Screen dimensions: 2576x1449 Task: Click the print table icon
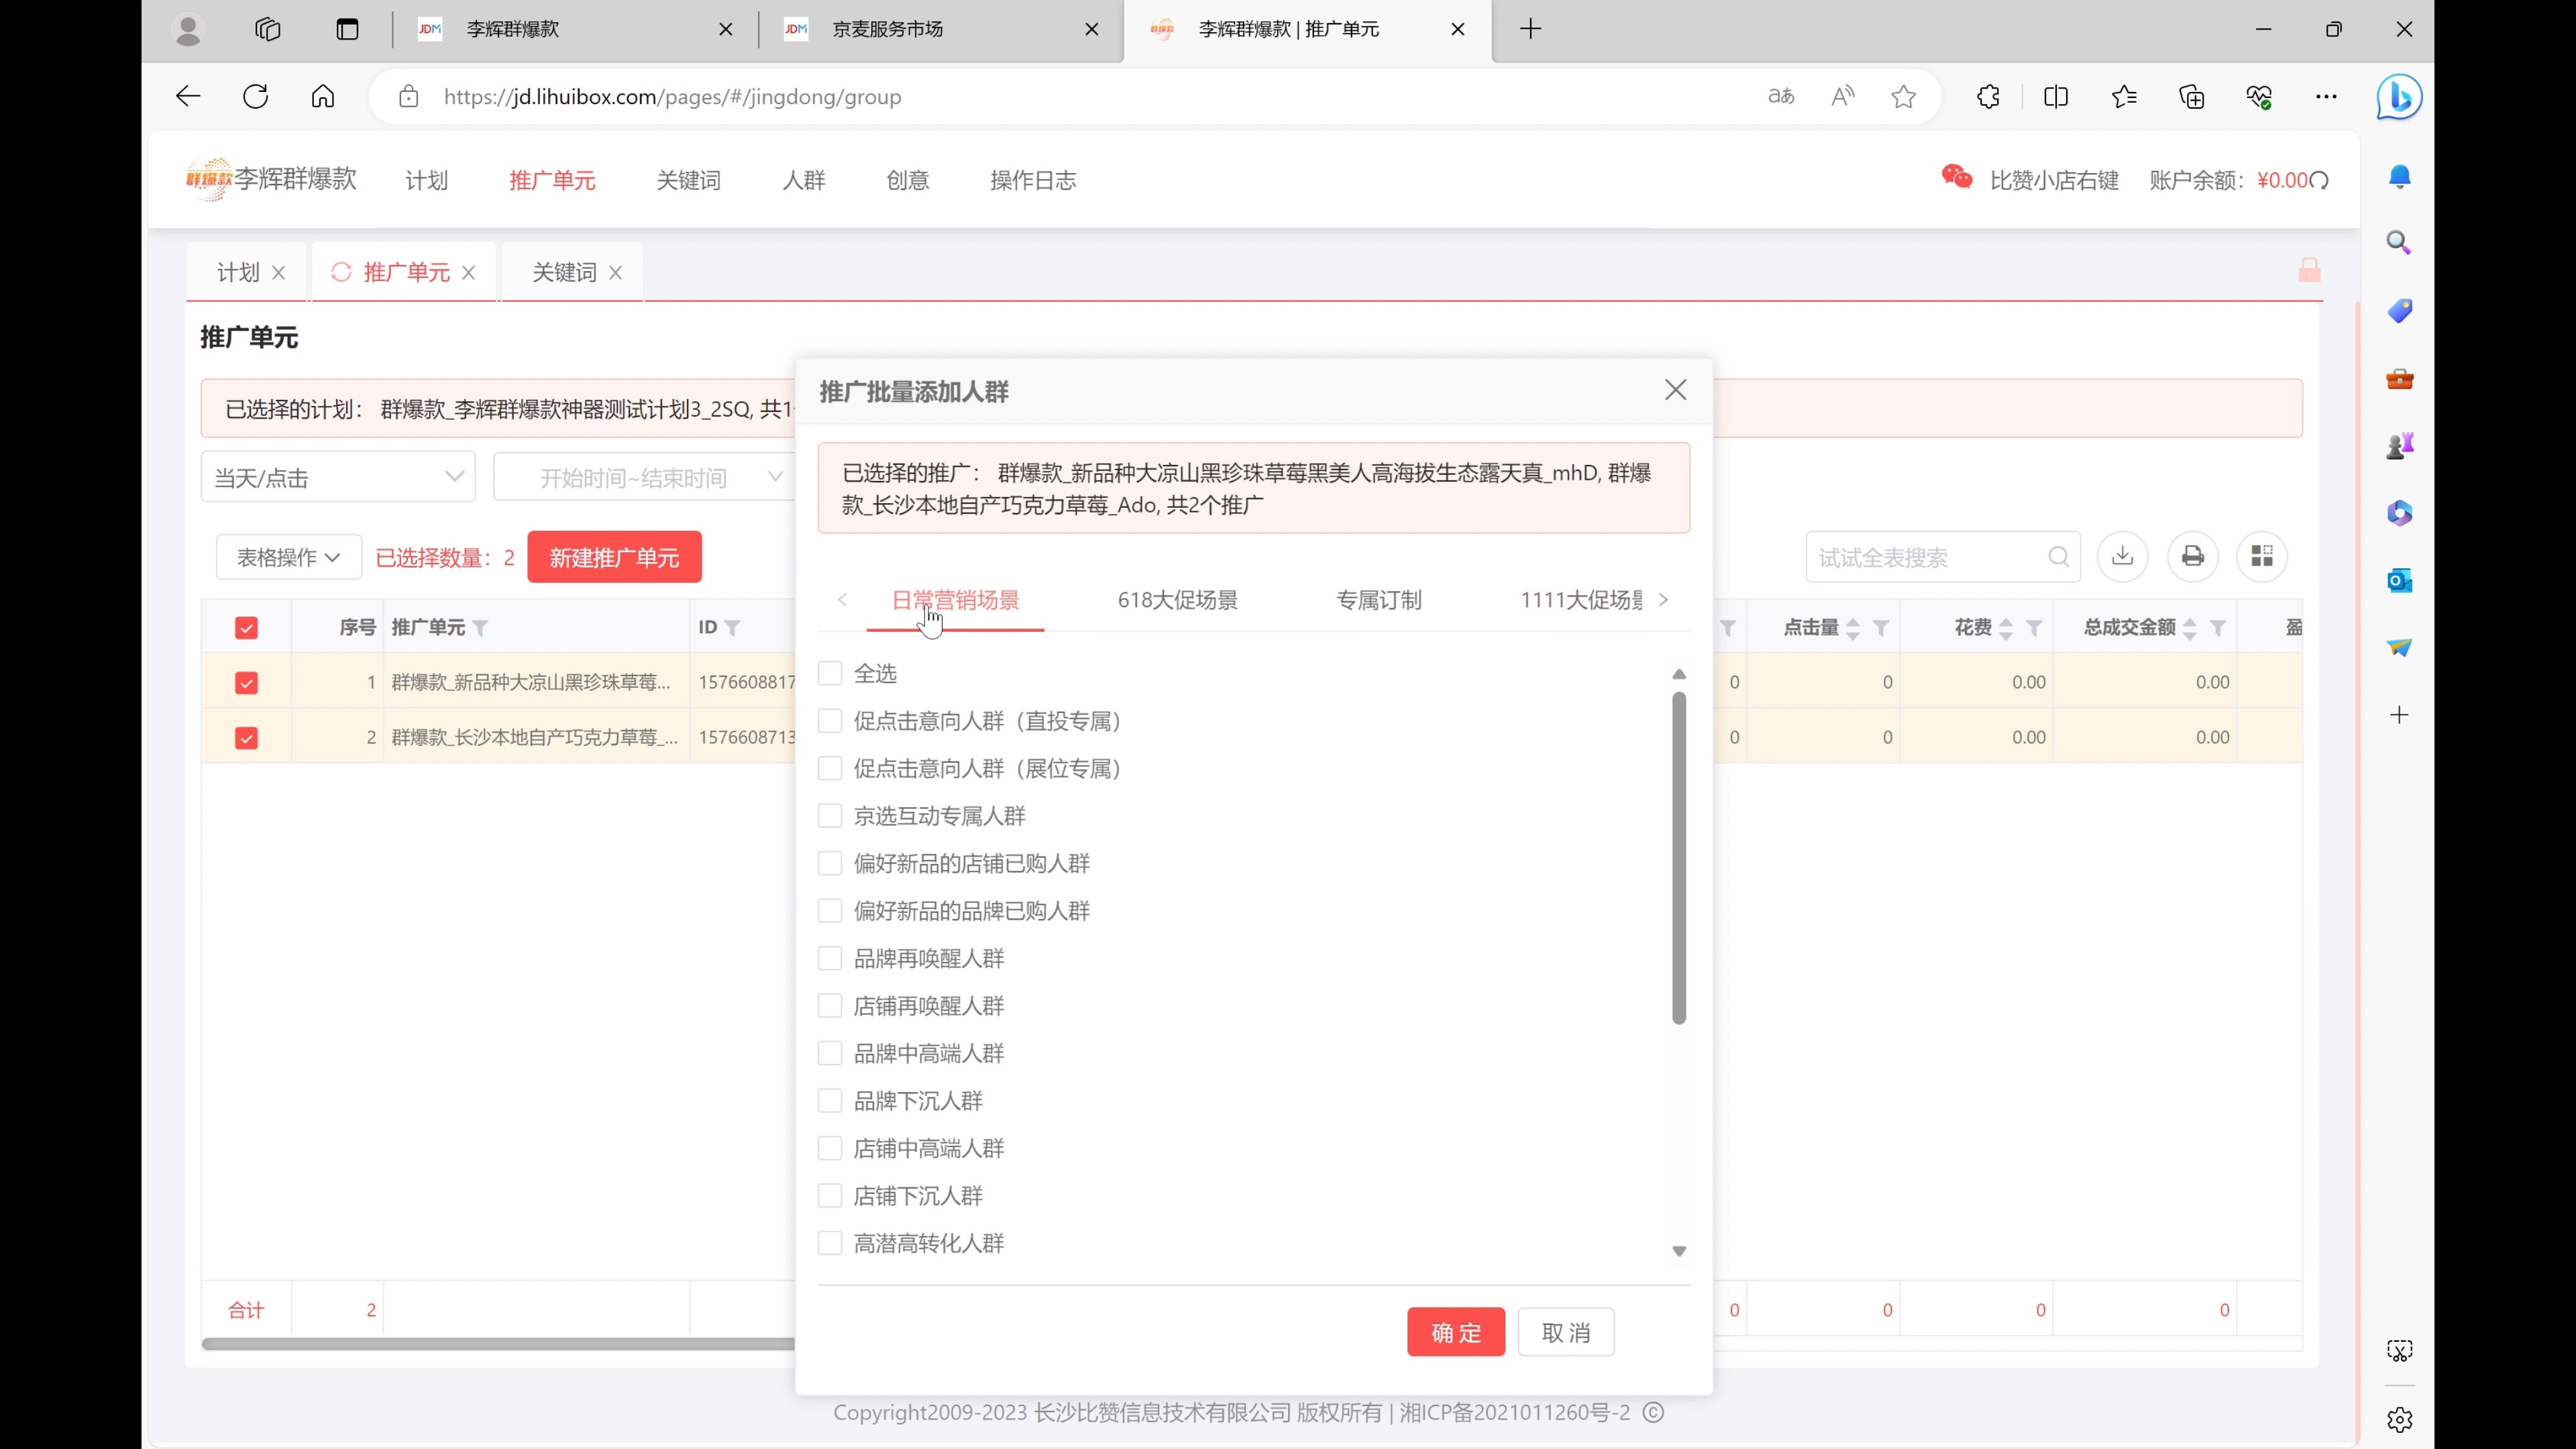pyautogui.click(x=2192, y=557)
